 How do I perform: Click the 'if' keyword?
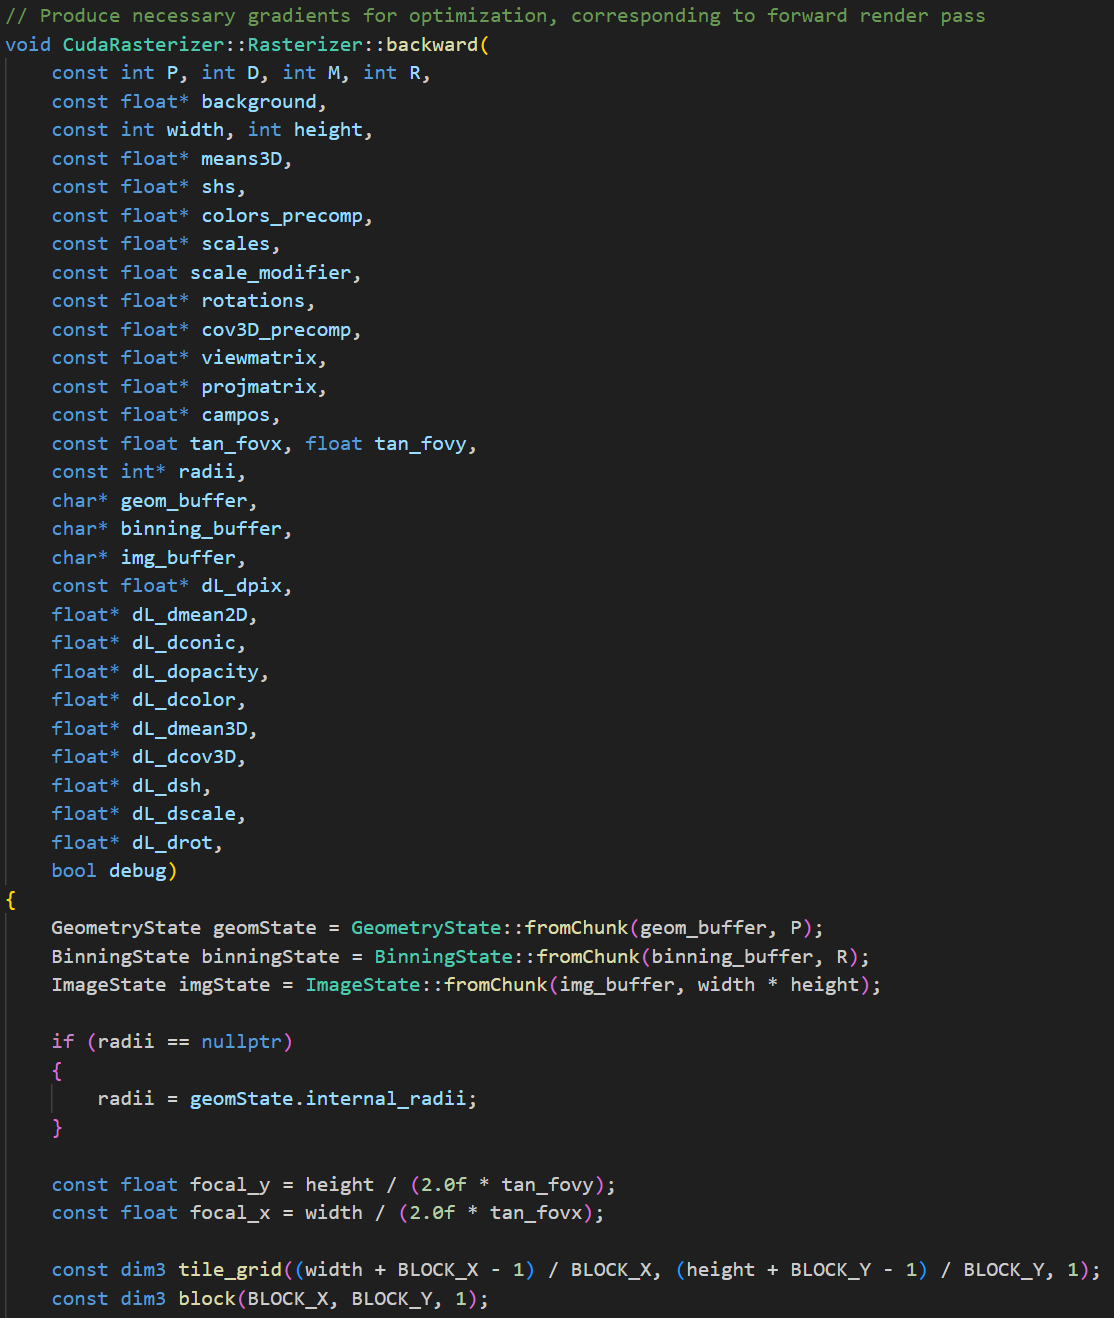63,1042
